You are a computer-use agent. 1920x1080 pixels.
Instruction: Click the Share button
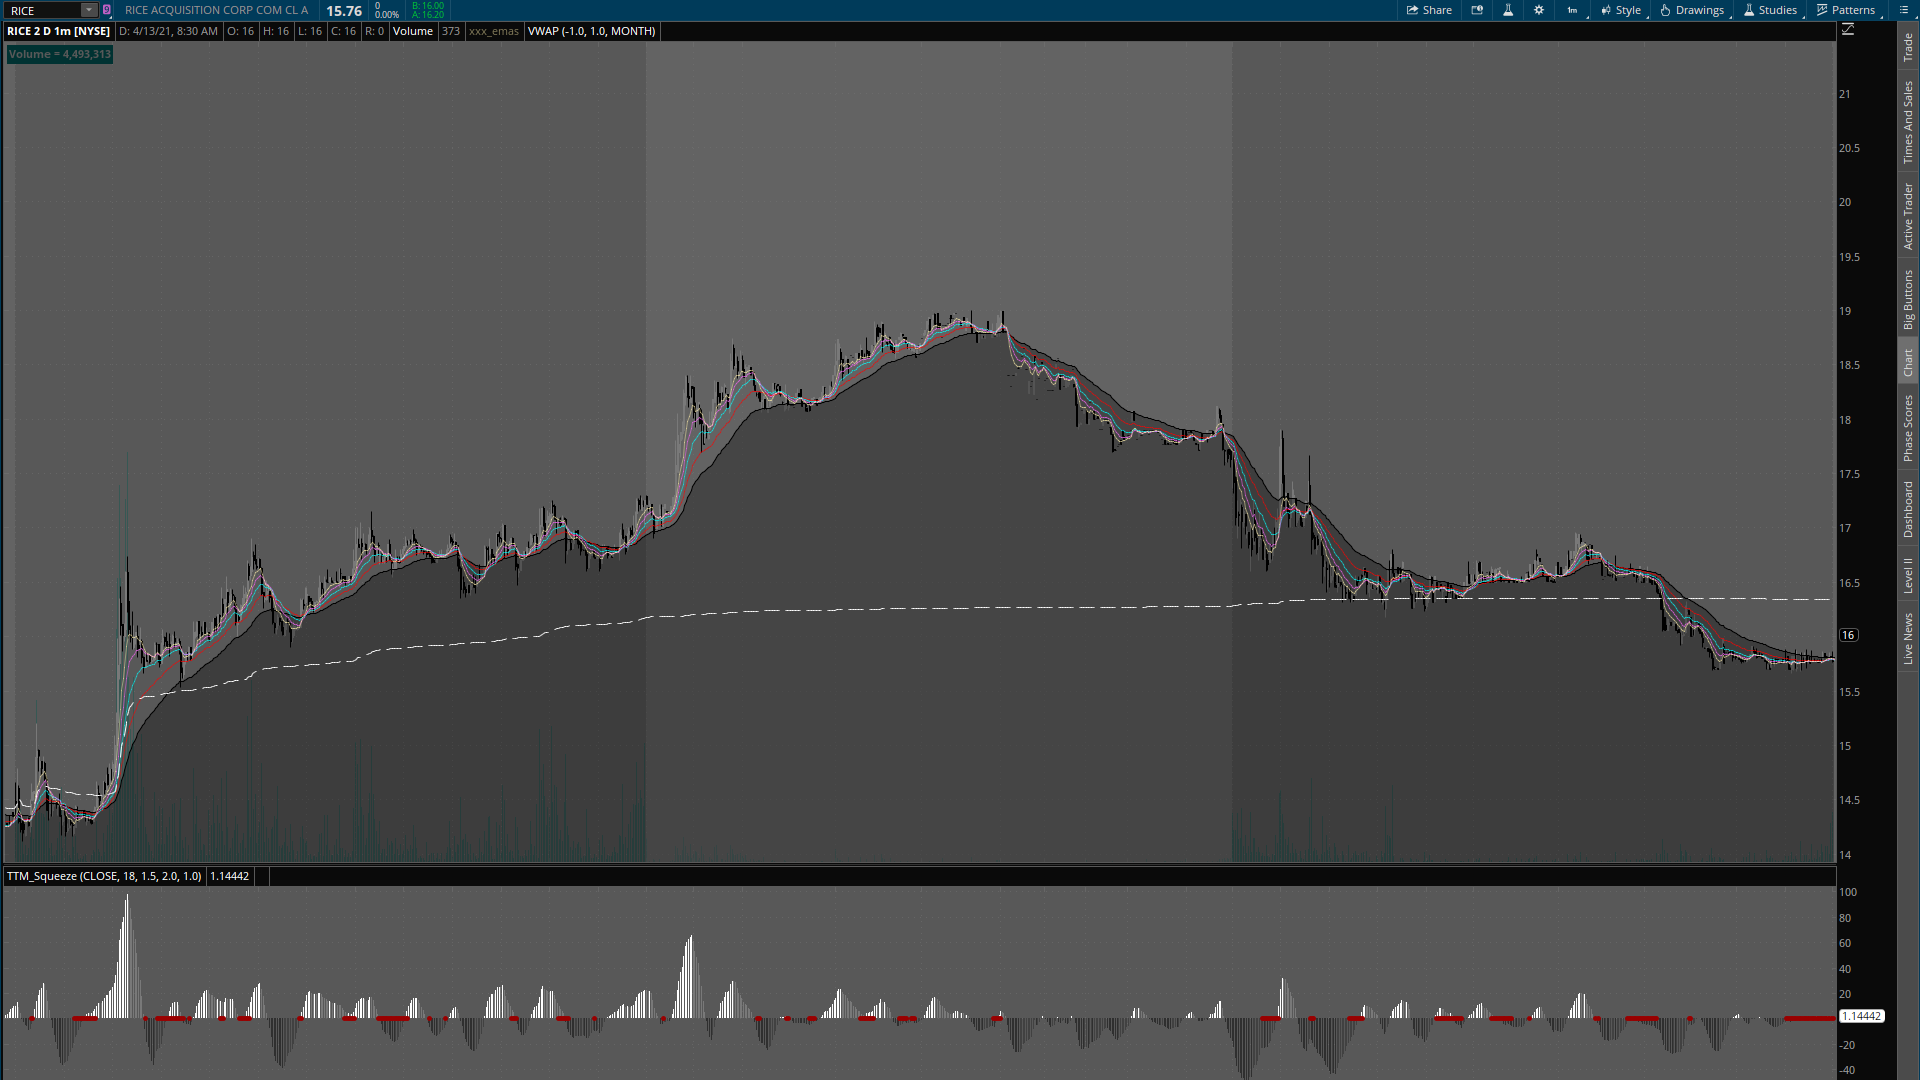pyautogui.click(x=1429, y=10)
